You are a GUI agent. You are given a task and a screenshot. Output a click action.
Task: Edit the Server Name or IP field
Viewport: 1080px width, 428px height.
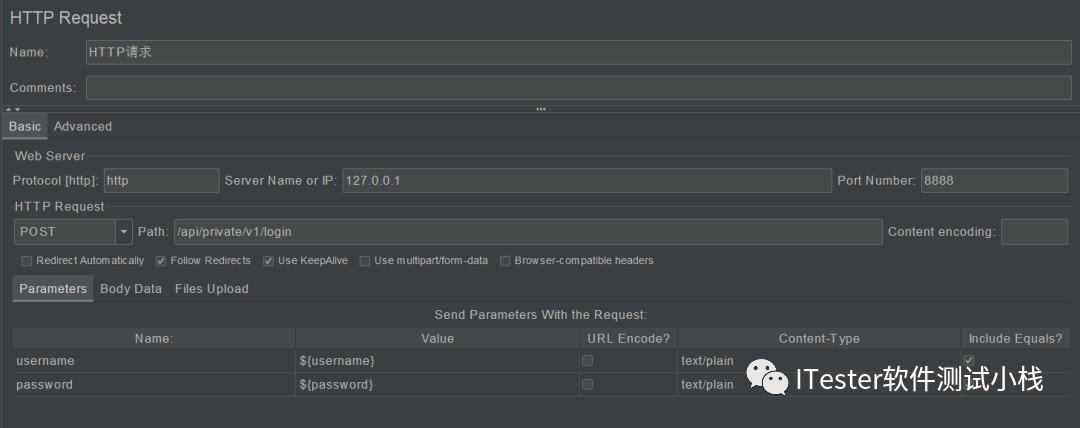[587, 181]
